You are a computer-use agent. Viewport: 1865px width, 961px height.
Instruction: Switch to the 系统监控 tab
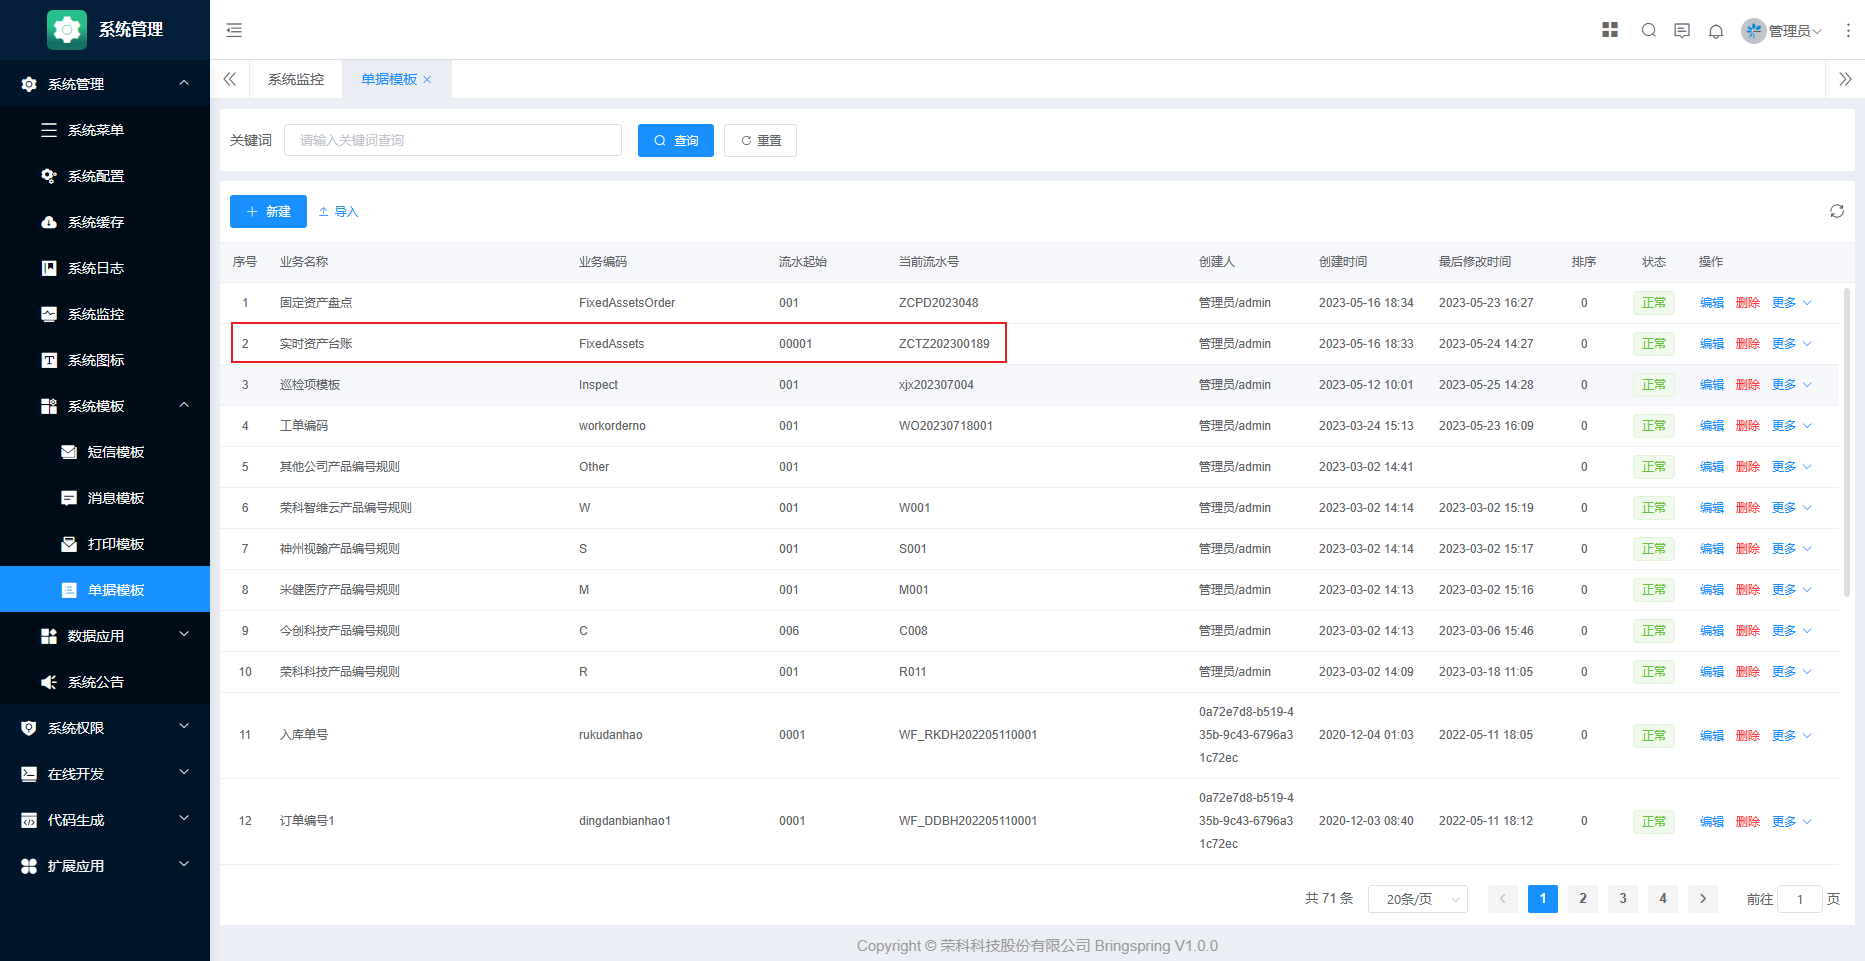pyautogui.click(x=296, y=79)
